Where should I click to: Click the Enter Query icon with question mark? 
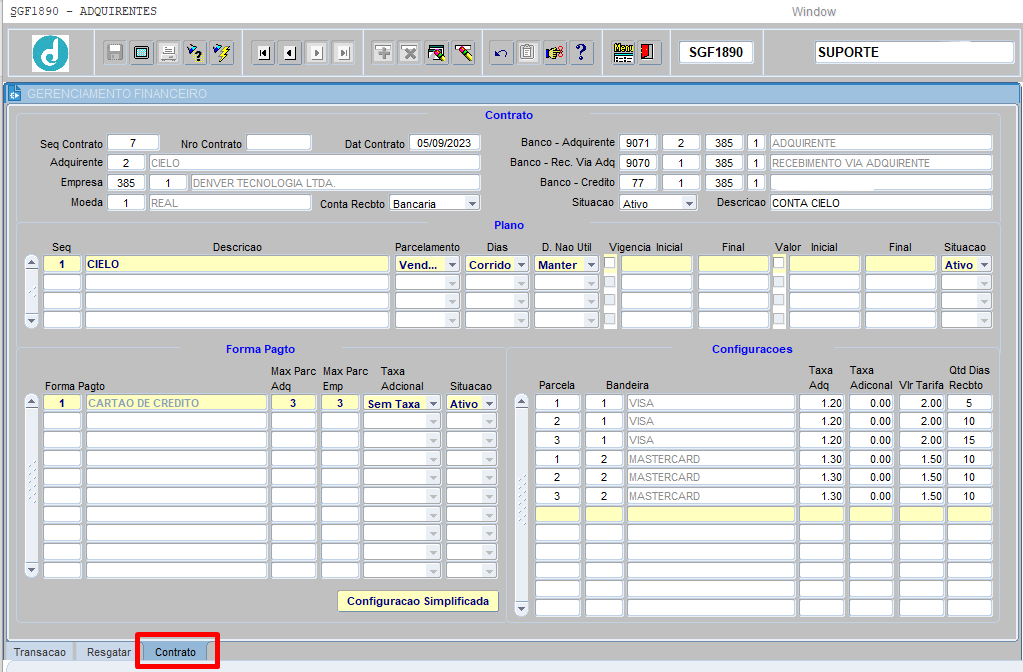195,52
